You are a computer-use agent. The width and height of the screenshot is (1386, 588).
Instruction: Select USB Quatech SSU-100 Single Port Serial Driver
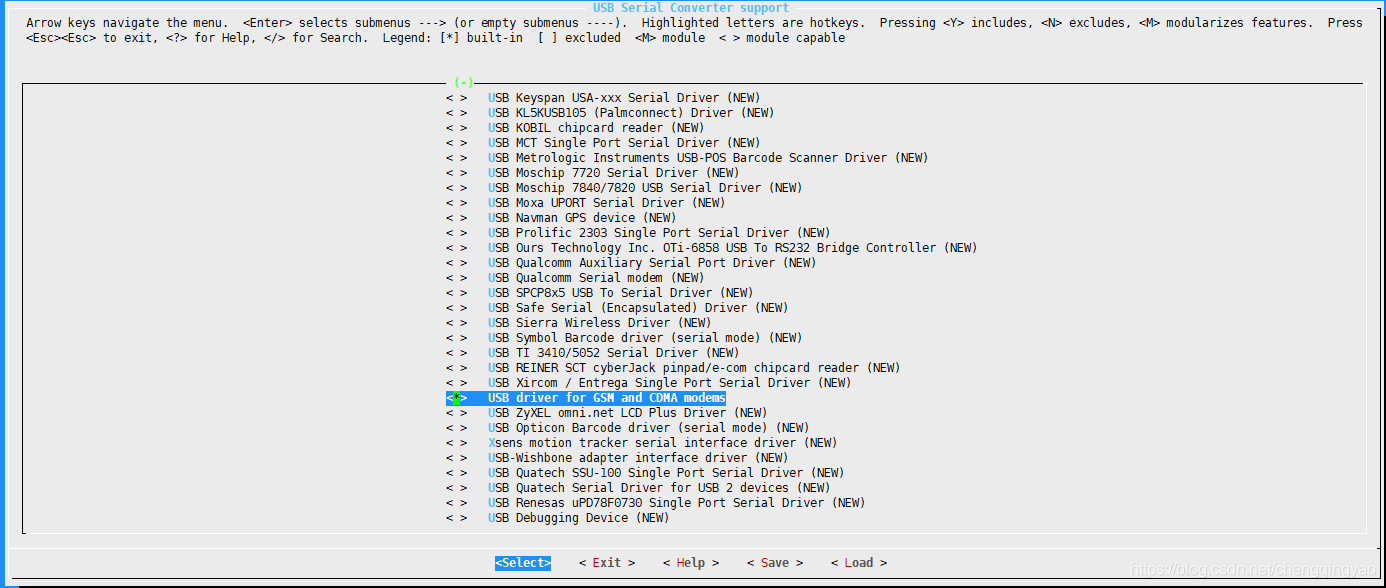click(x=666, y=473)
